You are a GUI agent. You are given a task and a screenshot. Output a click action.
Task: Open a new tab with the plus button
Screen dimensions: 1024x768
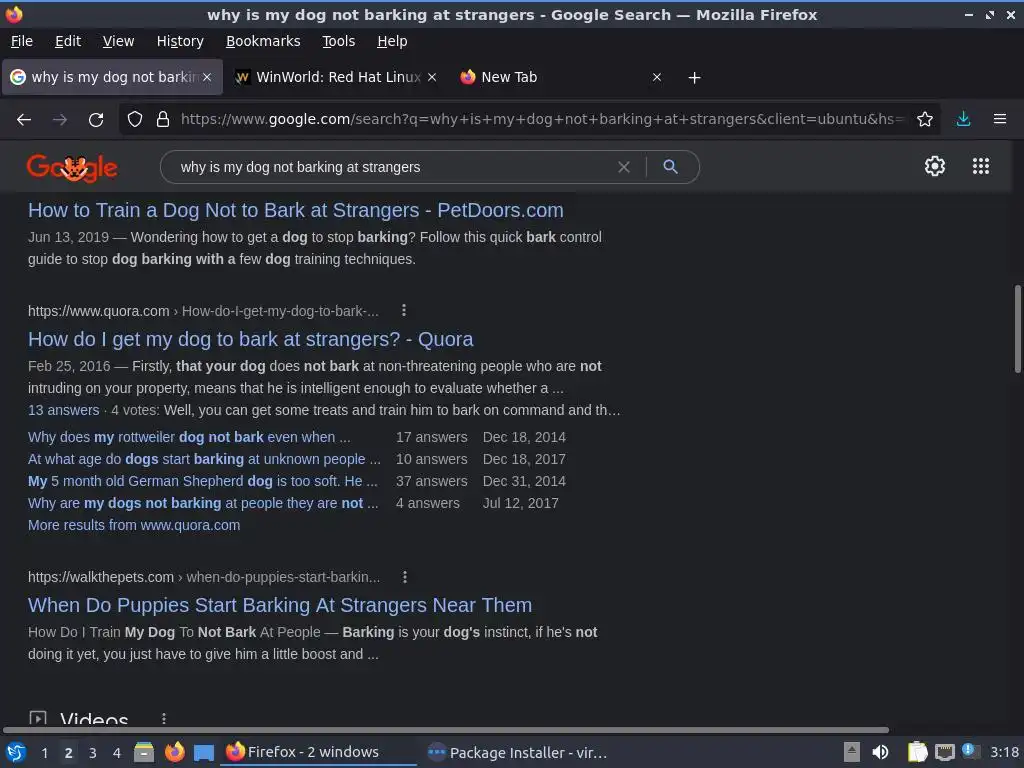click(x=694, y=78)
